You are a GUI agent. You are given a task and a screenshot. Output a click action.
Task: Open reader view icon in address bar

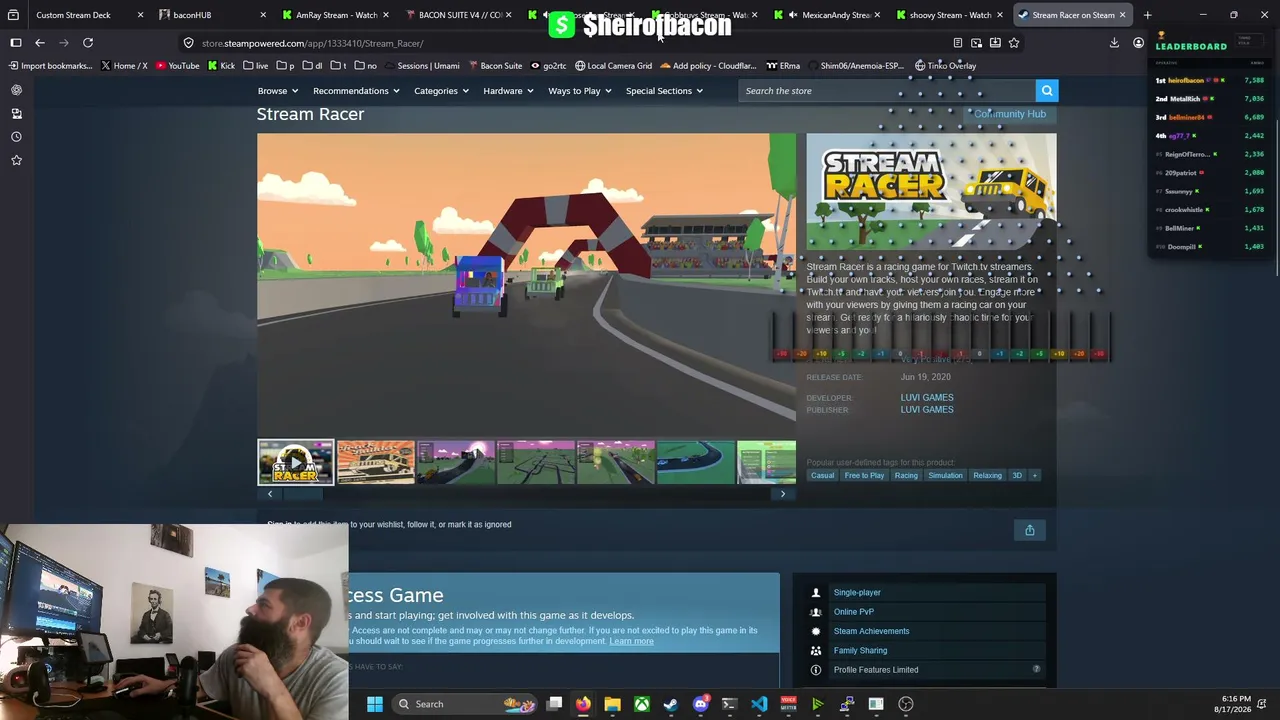pyautogui.click(x=958, y=43)
